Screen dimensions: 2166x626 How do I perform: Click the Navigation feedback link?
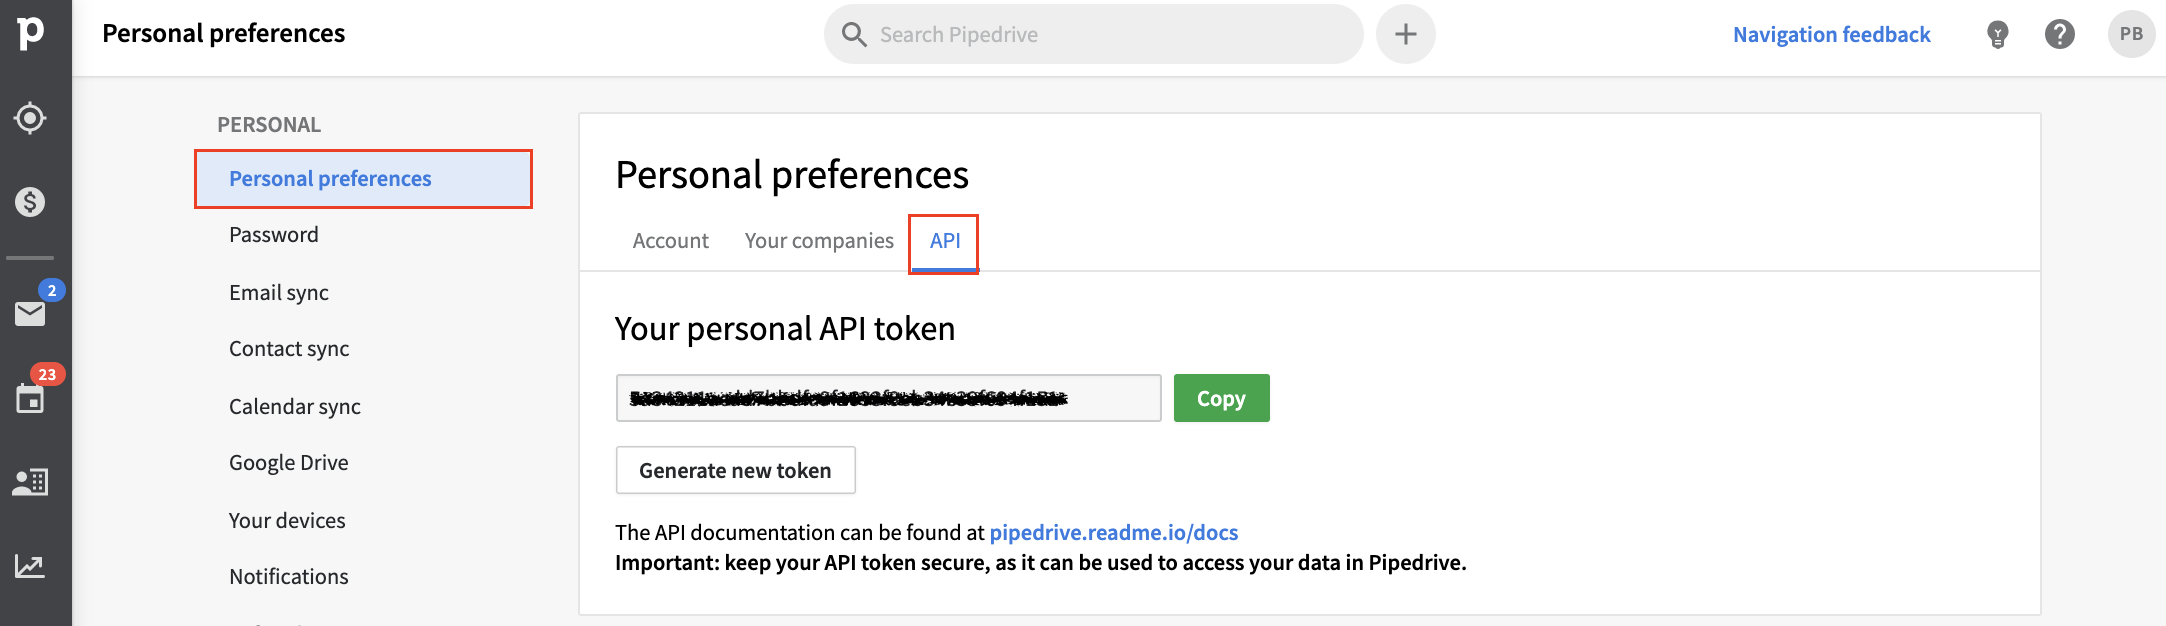1831,35
